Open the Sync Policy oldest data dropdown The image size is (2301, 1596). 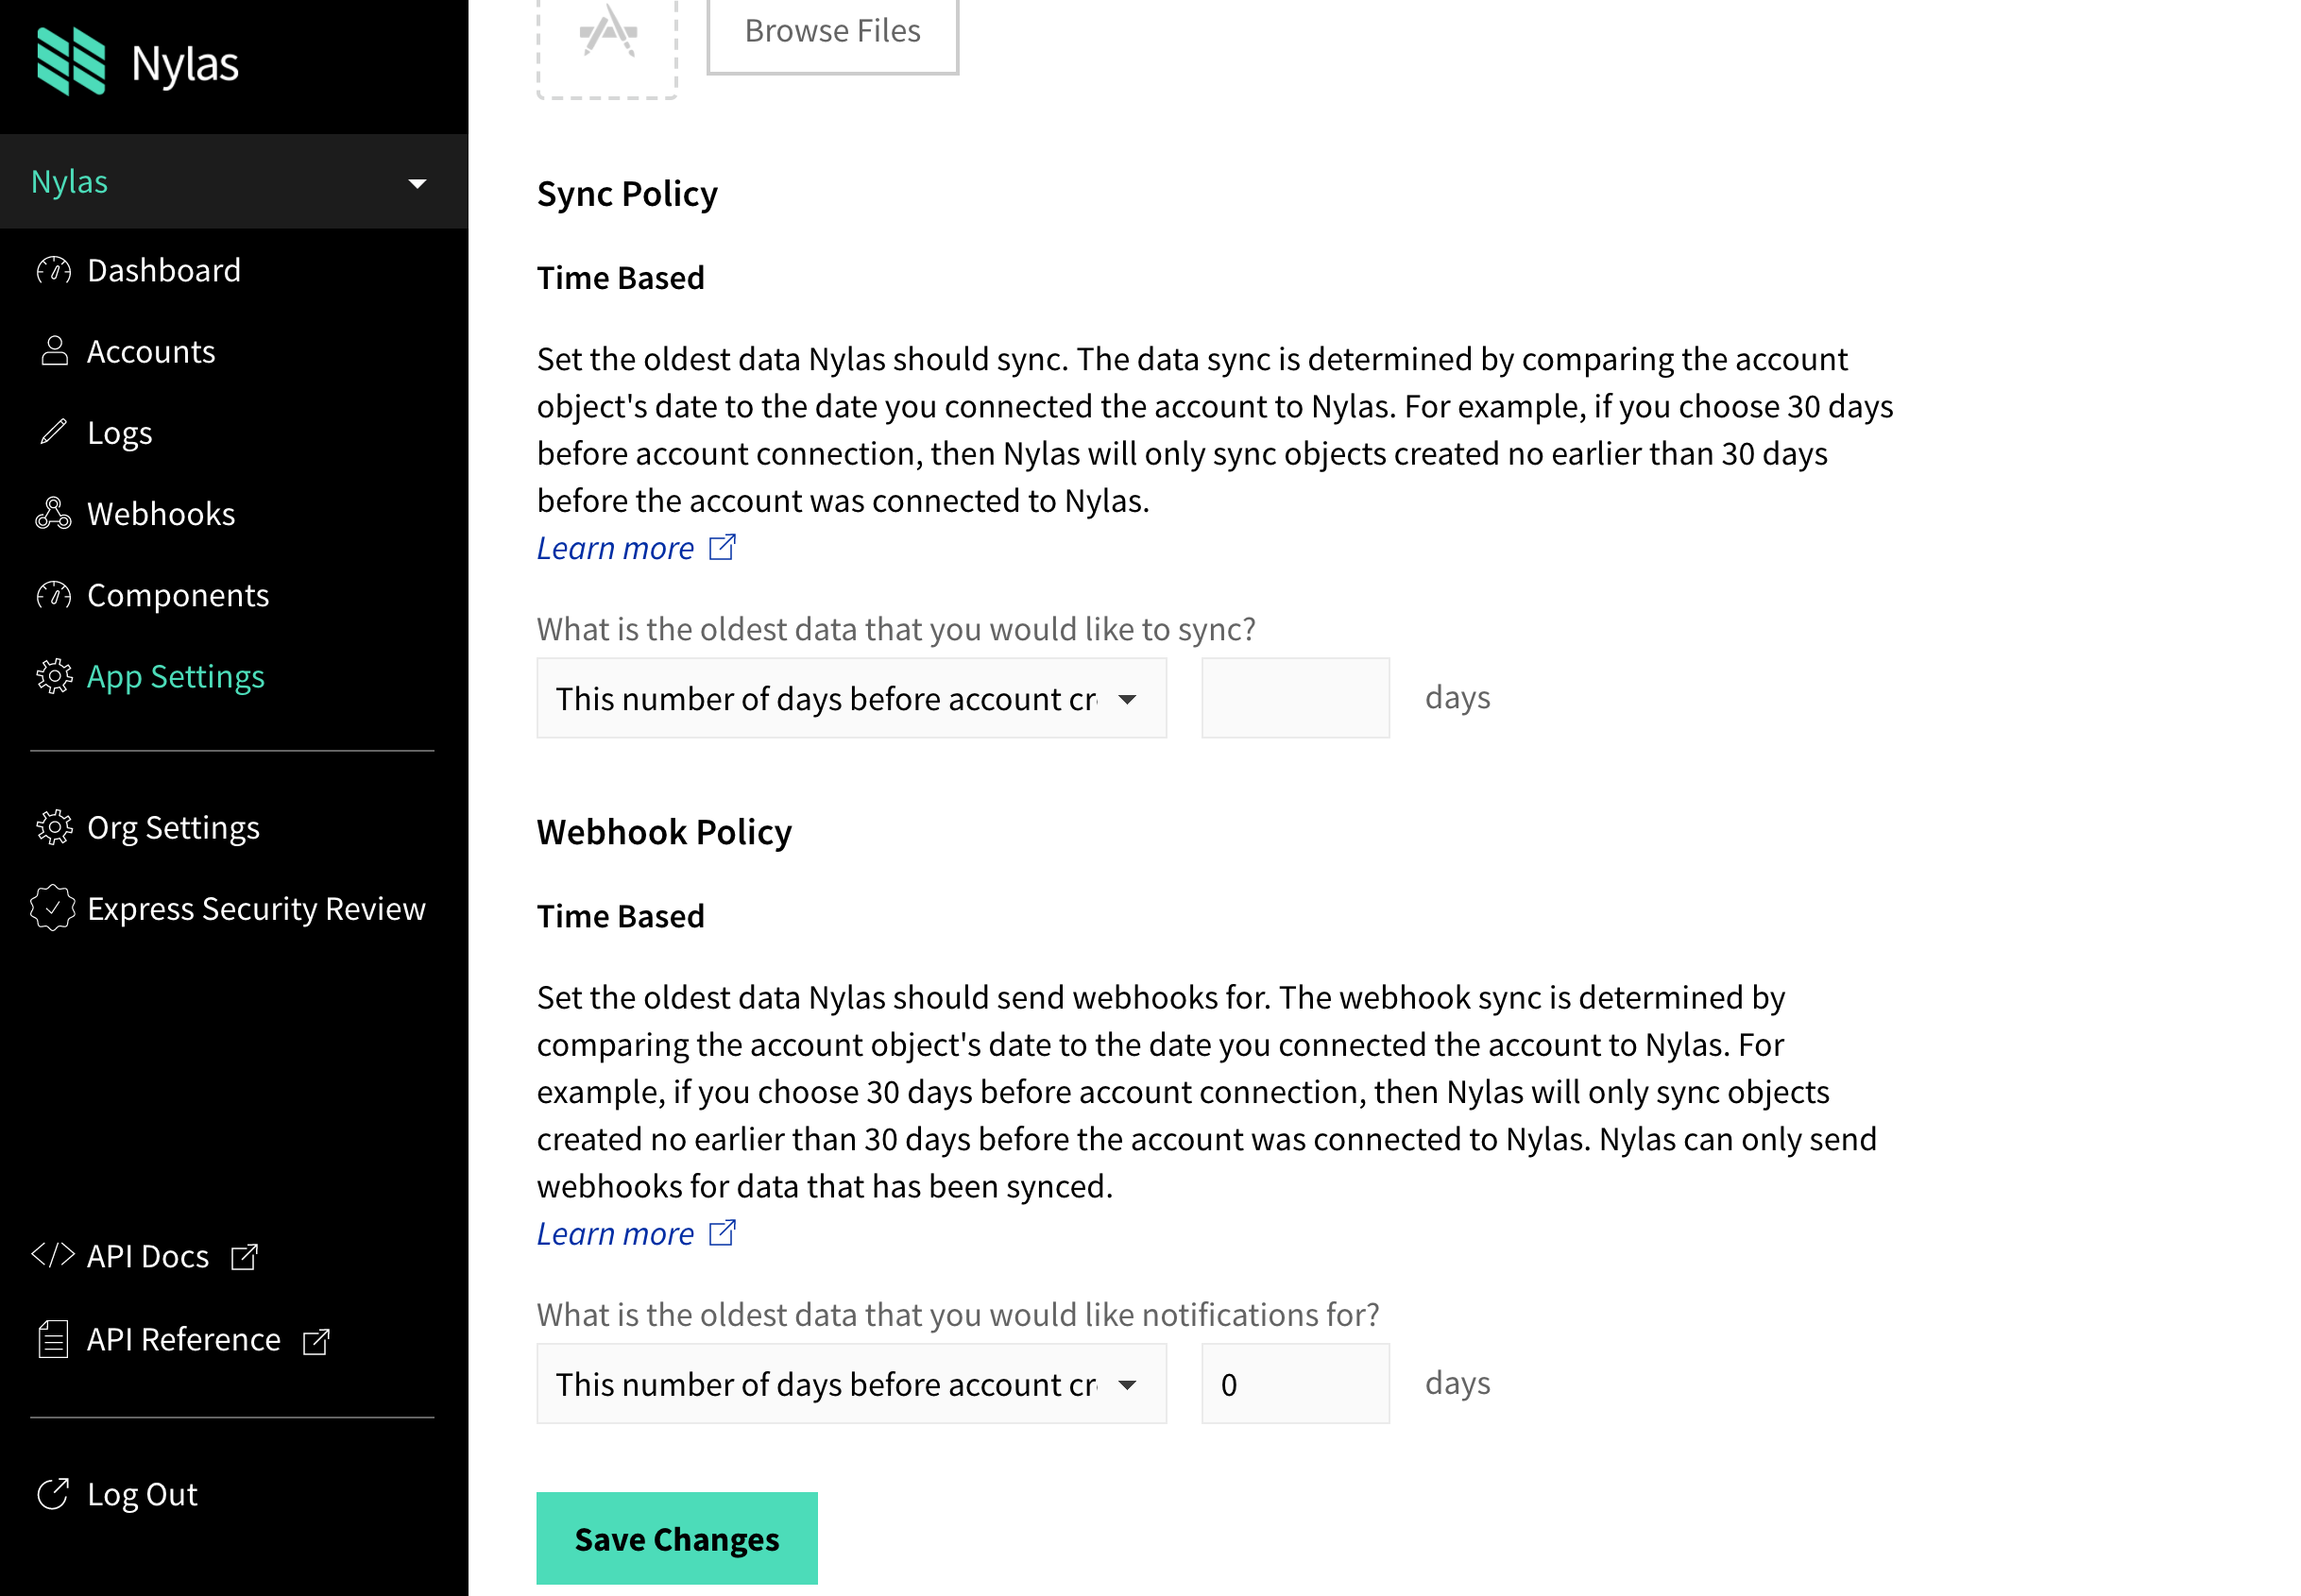tap(851, 698)
